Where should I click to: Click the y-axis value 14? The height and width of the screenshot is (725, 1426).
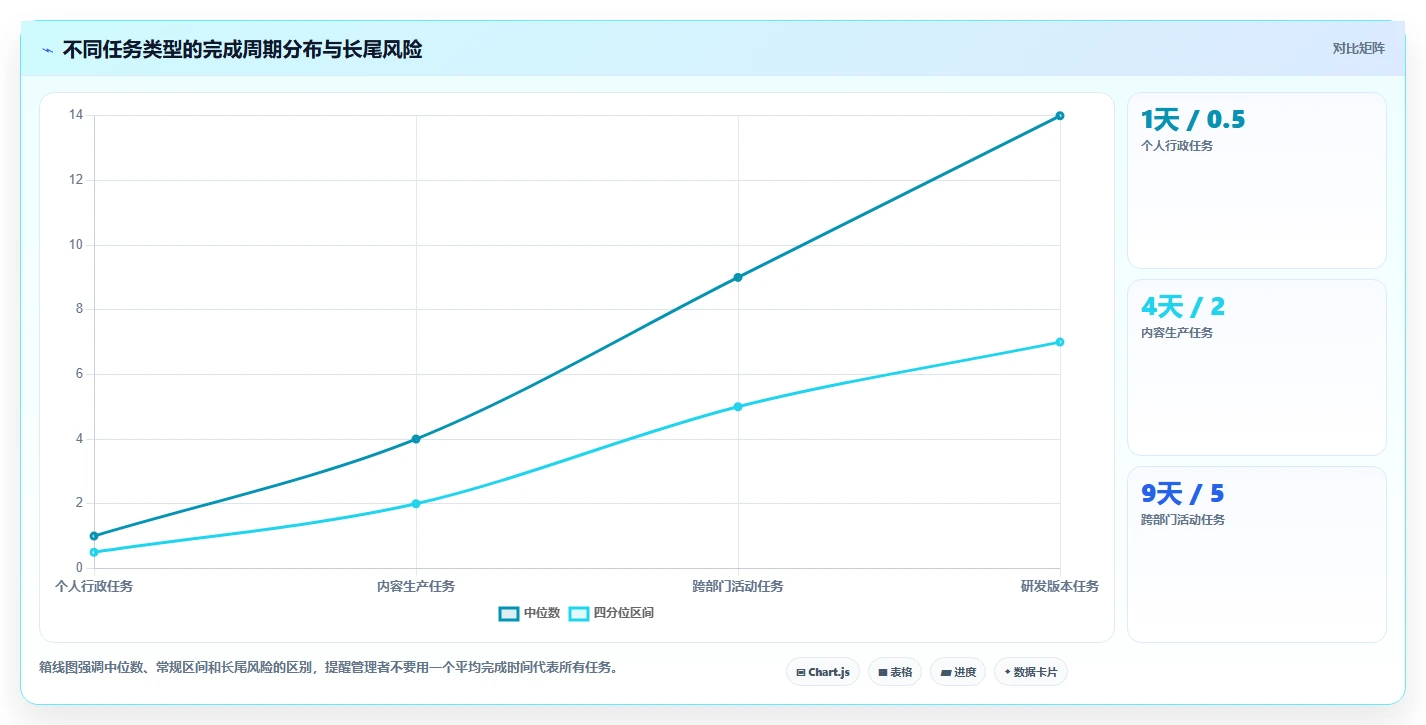(x=76, y=115)
